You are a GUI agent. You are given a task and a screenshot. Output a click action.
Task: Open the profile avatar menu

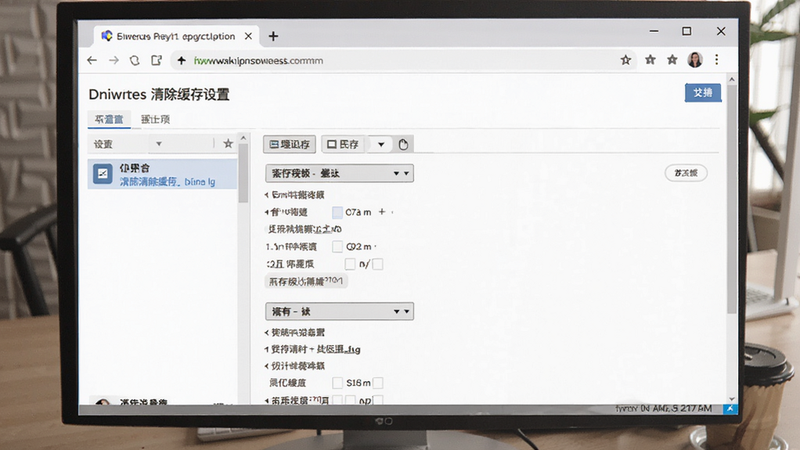(695, 60)
